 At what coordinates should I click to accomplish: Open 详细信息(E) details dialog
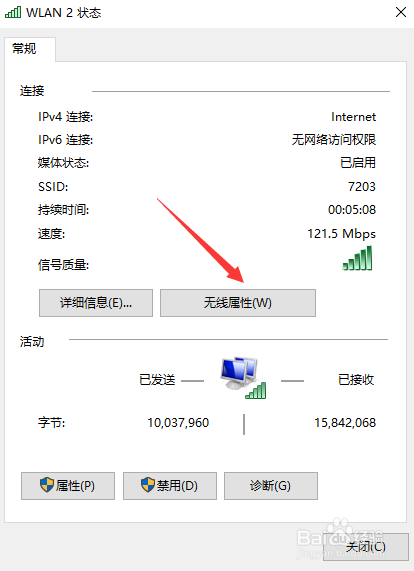click(x=96, y=303)
